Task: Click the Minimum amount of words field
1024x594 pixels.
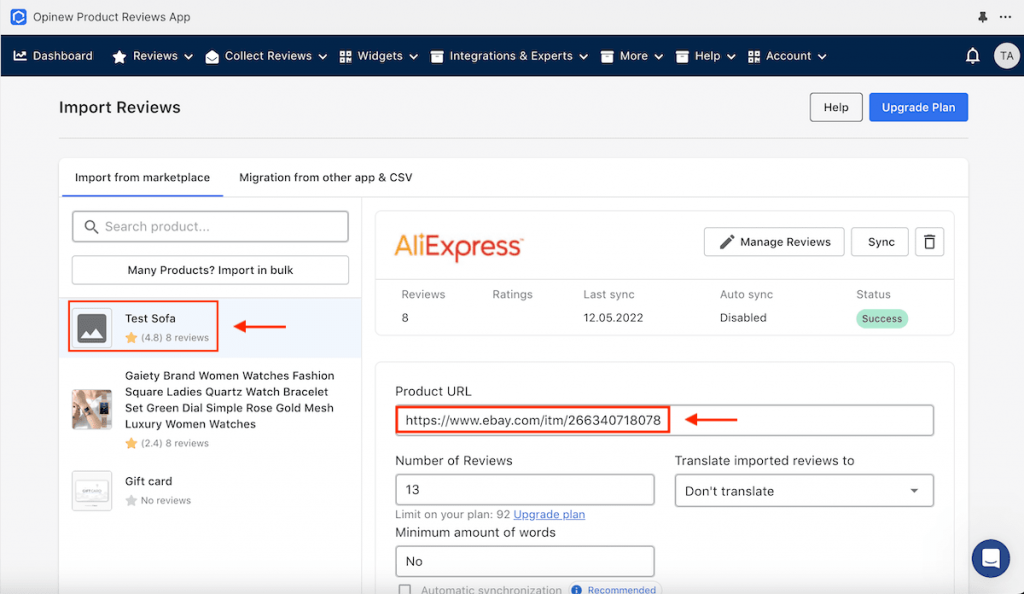Action: click(x=524, y=561)
